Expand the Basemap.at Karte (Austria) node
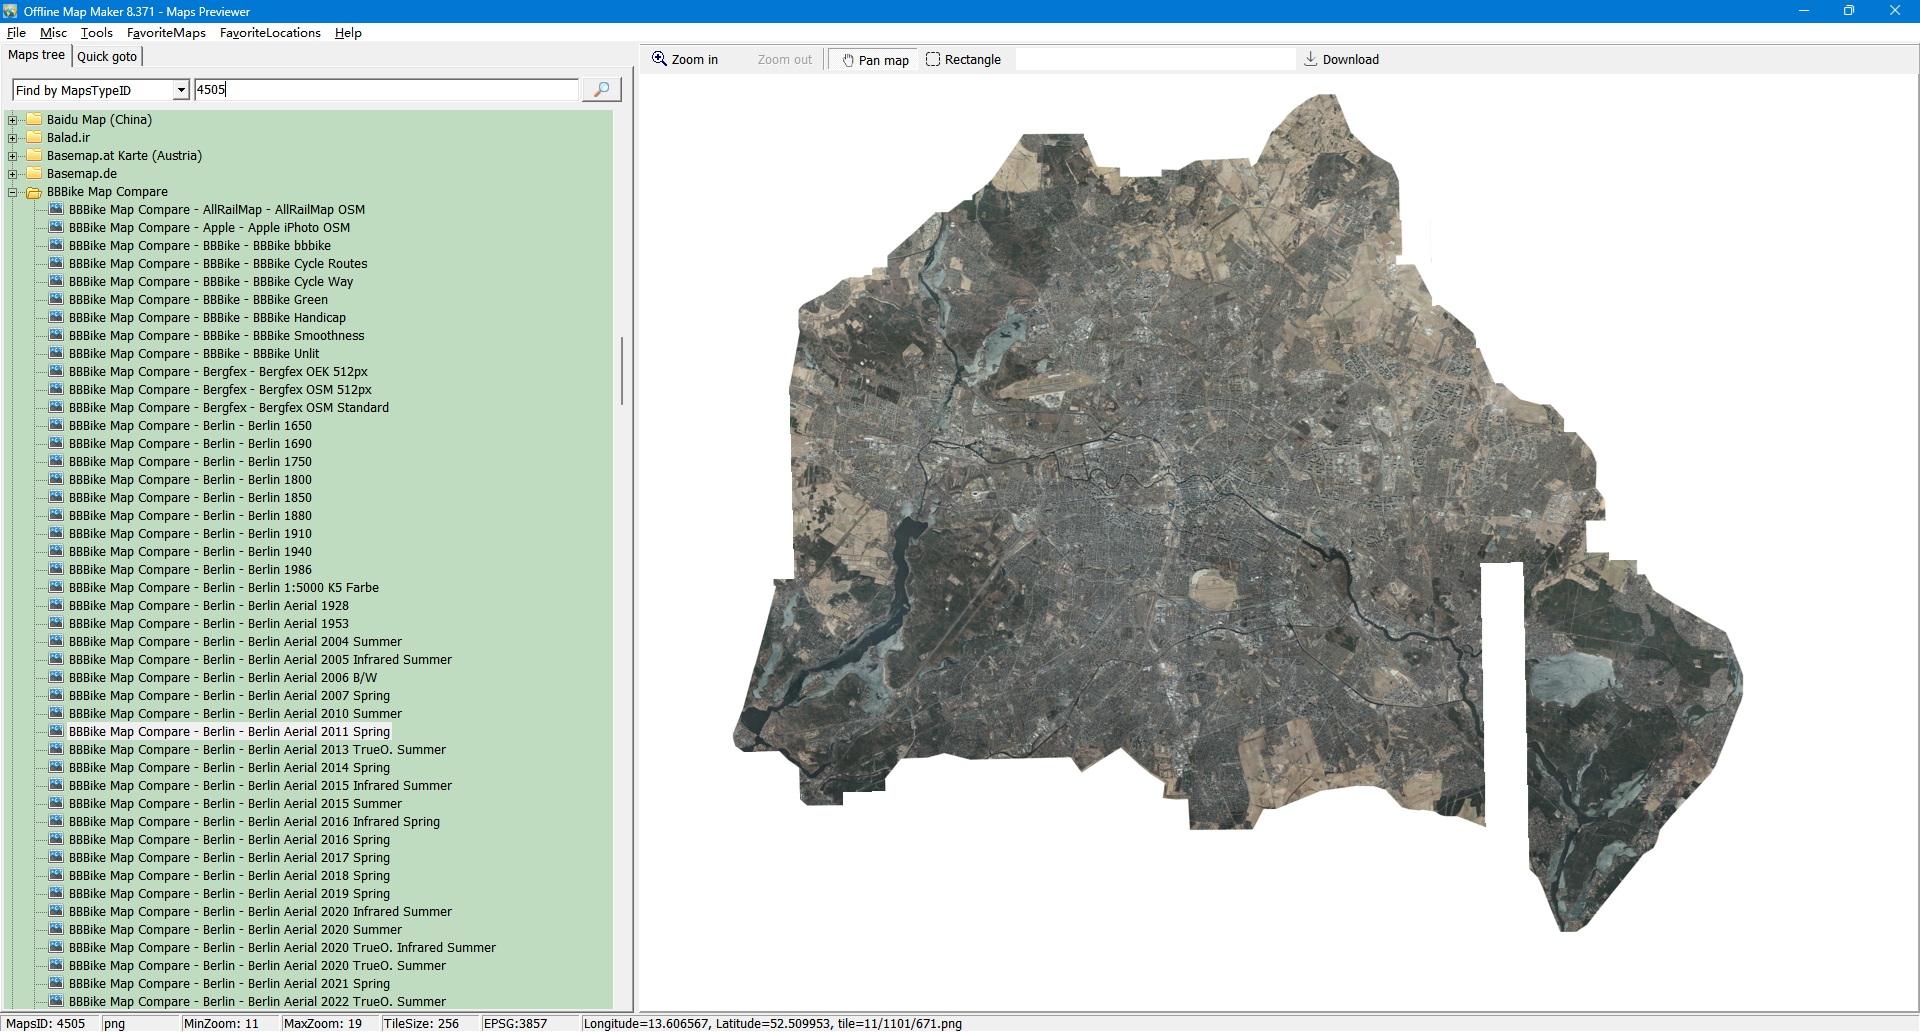Screen dimensions: 1920x1032 [13, 156]
